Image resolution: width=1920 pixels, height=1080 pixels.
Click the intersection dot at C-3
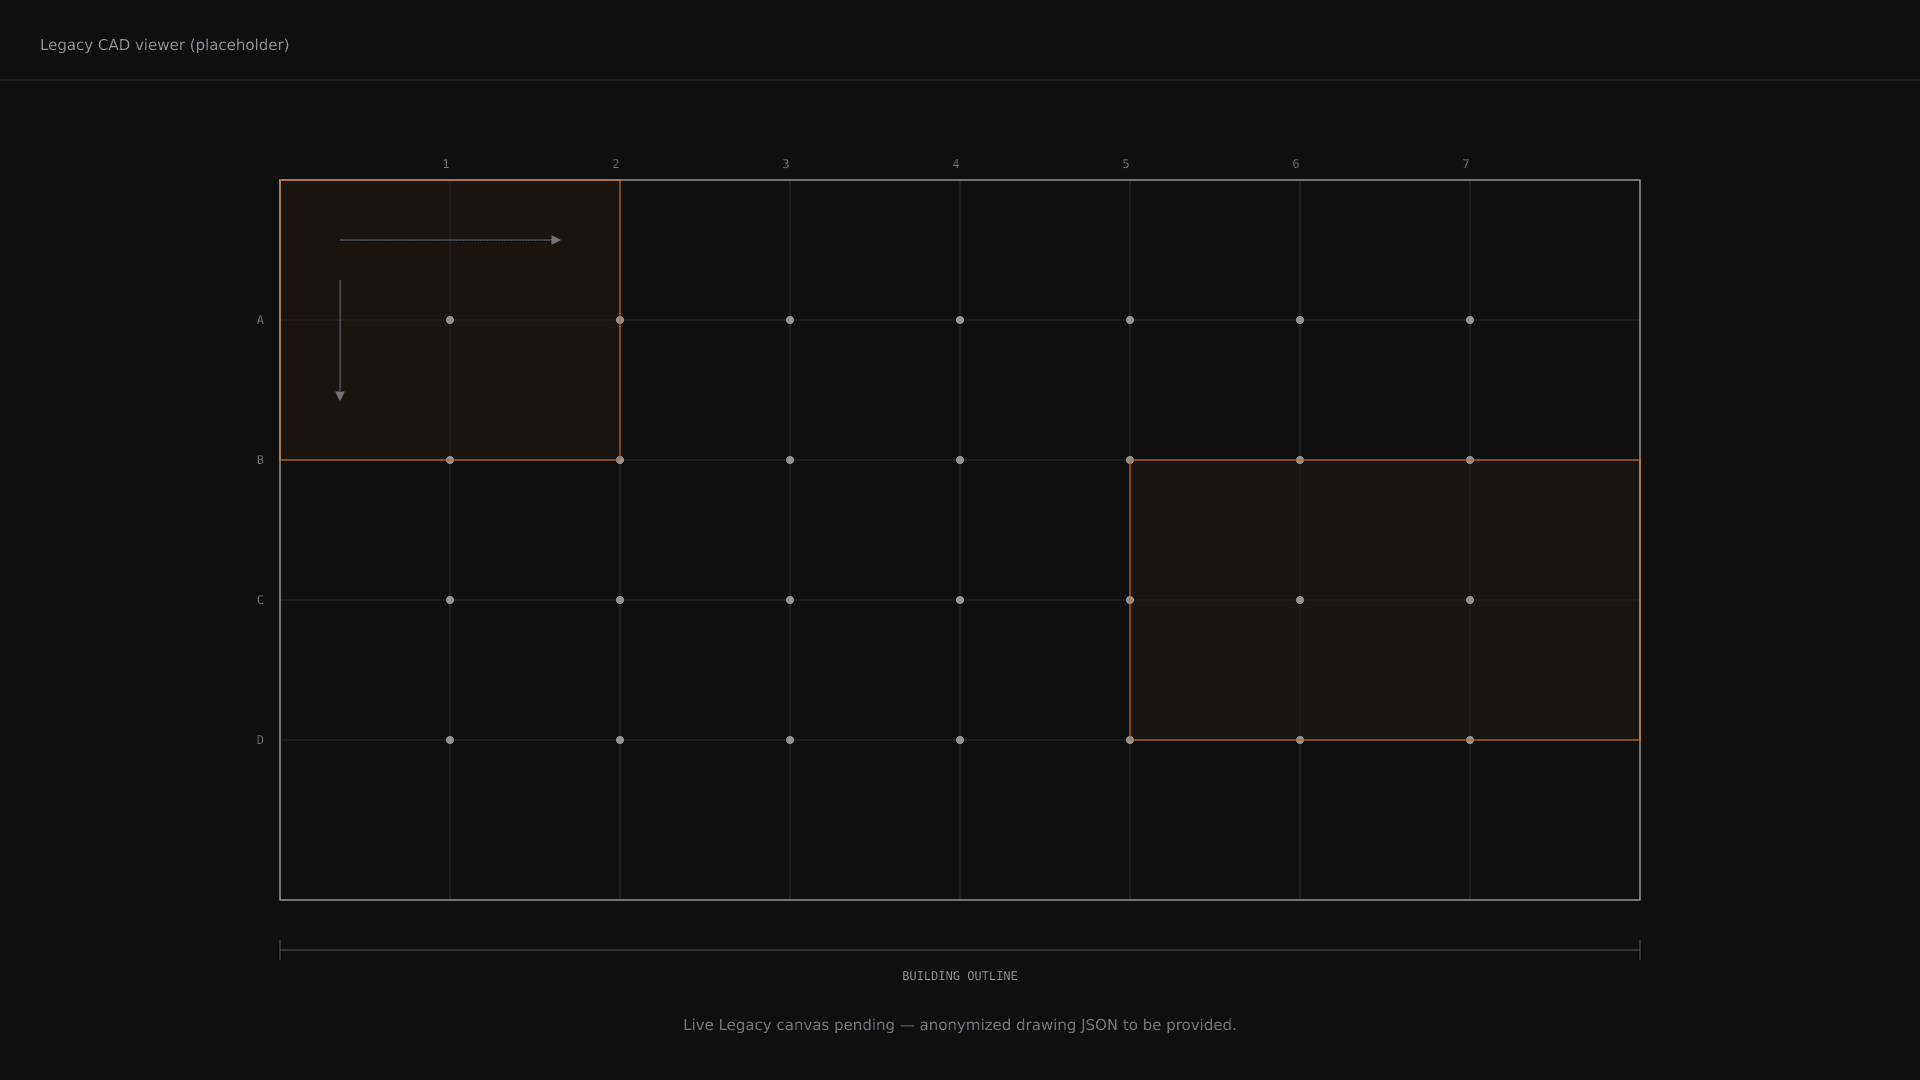790,600
